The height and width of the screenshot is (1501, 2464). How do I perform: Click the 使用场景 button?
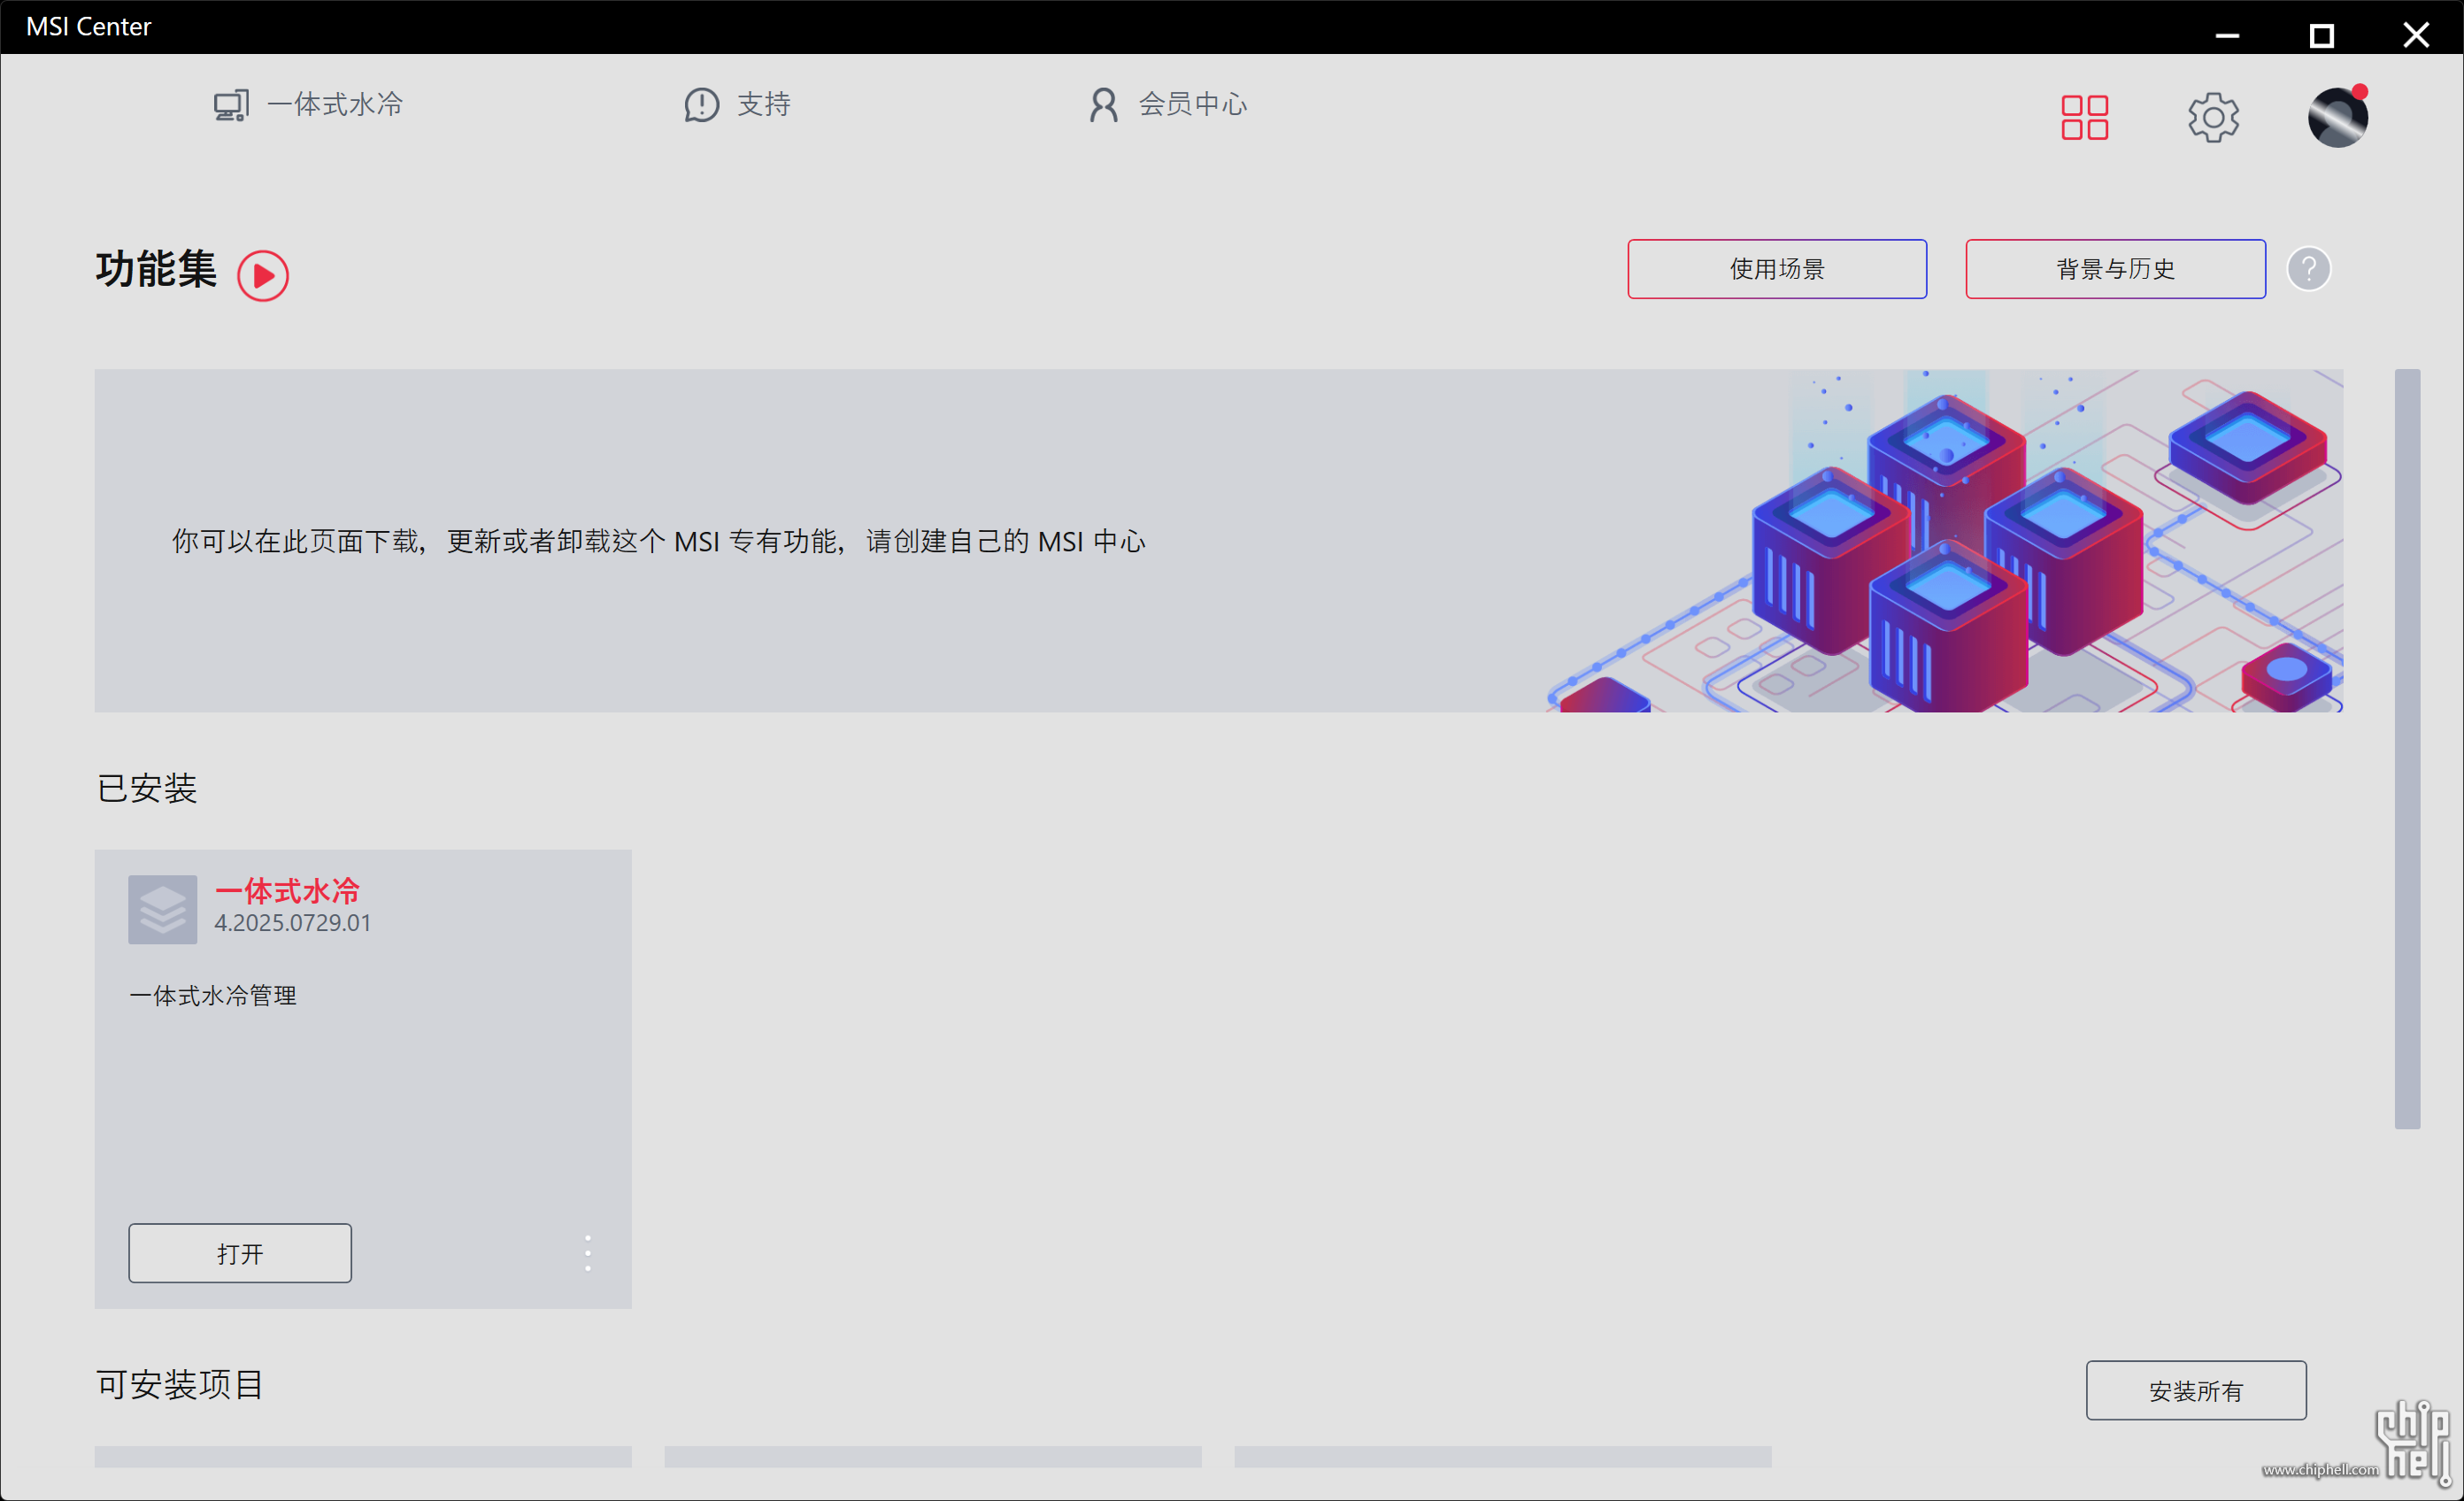1776,268
